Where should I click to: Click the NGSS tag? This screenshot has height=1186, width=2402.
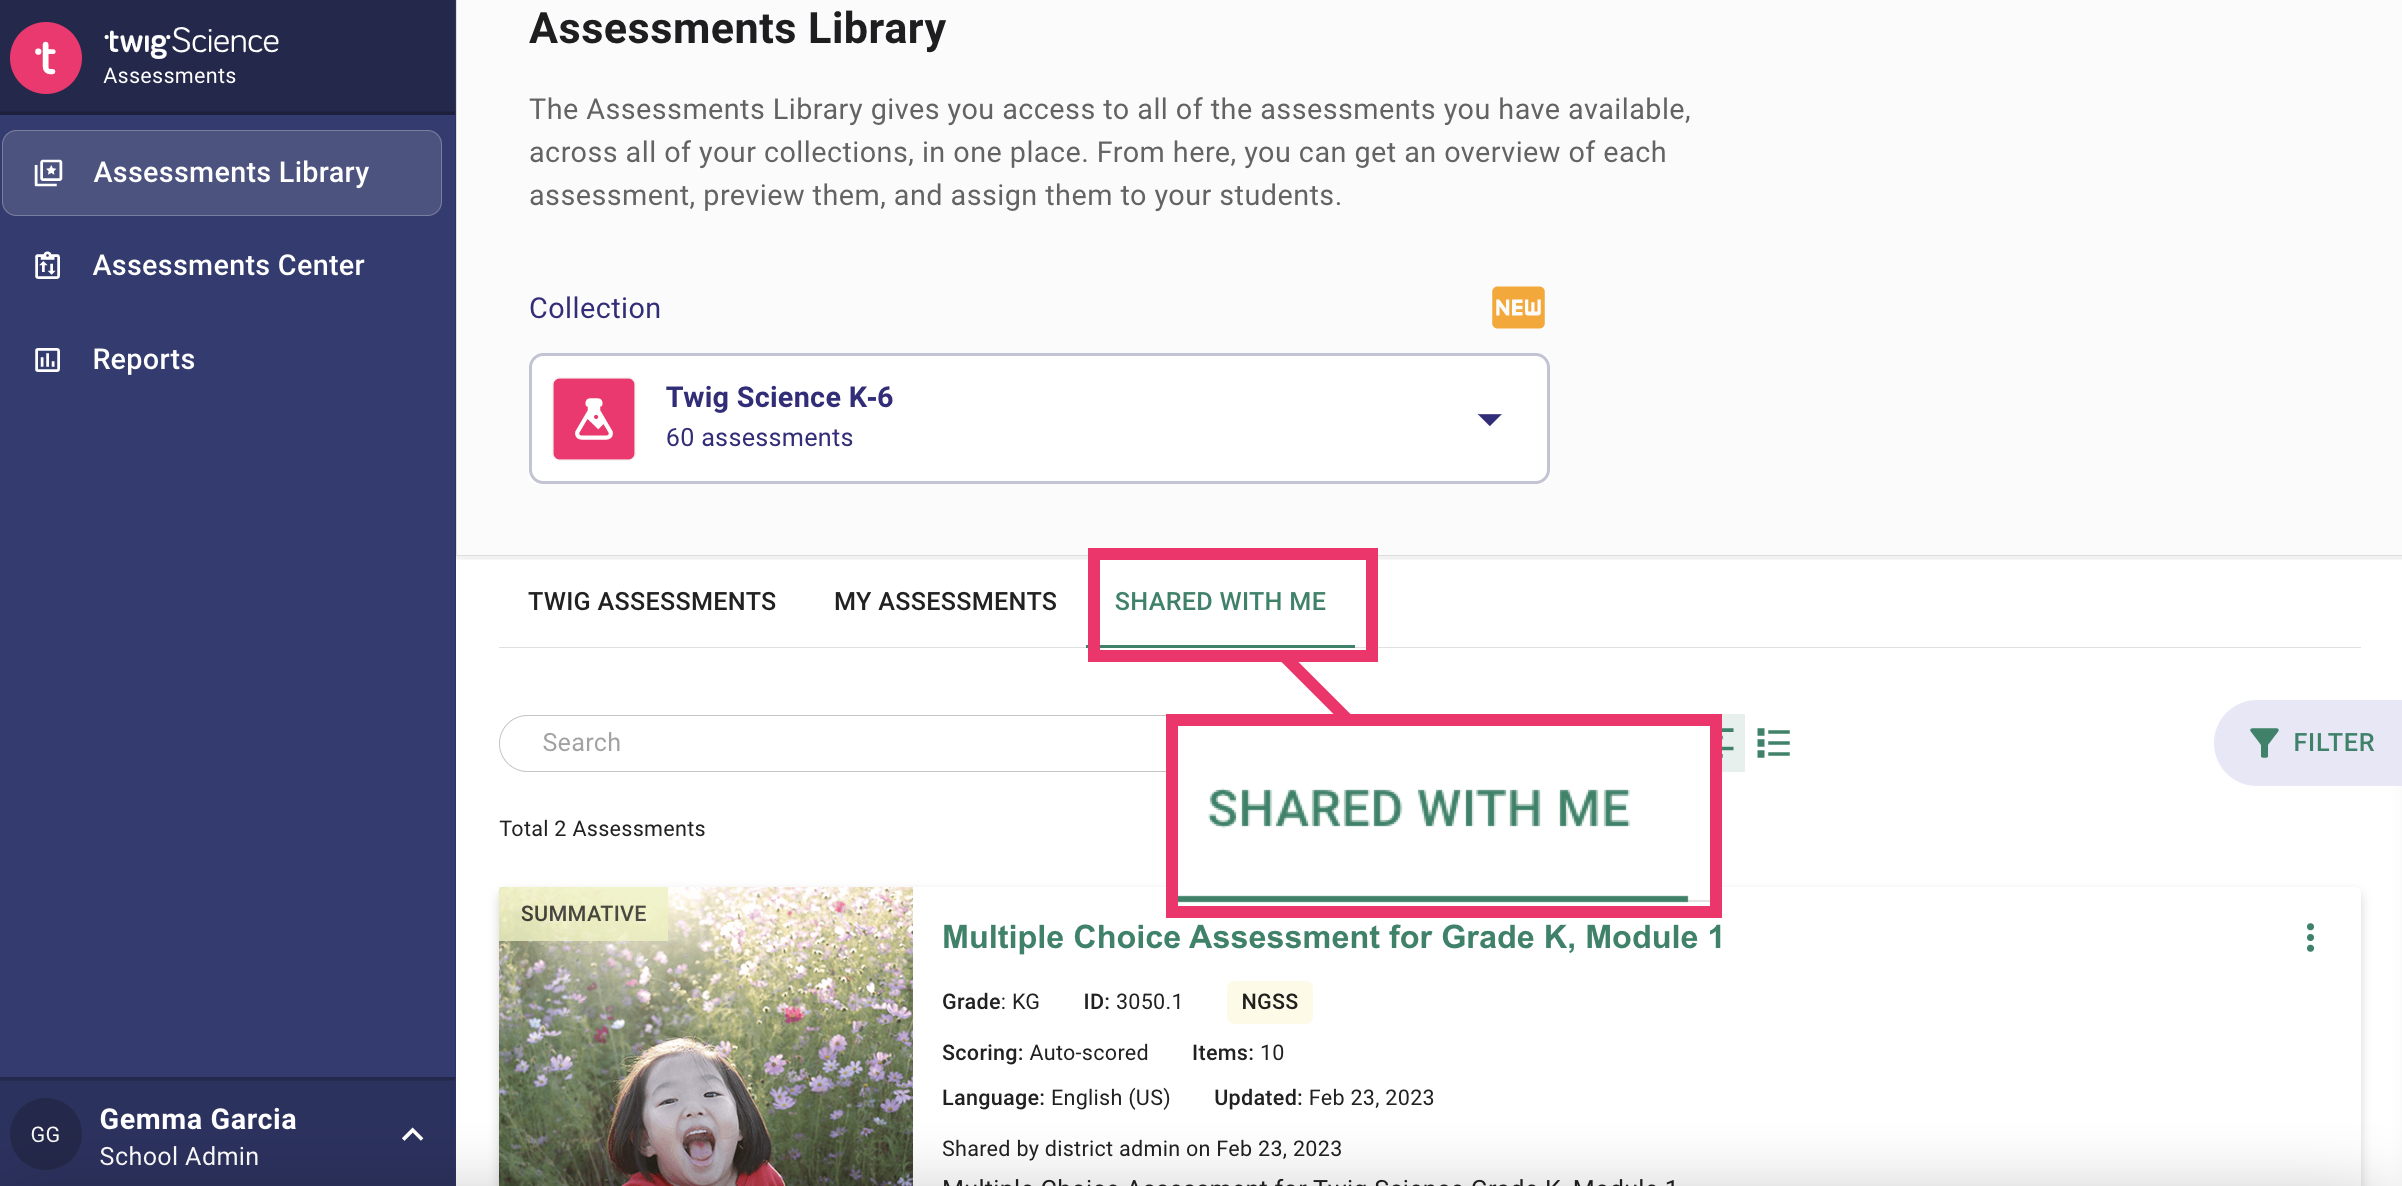(x=1269, y=1001)
